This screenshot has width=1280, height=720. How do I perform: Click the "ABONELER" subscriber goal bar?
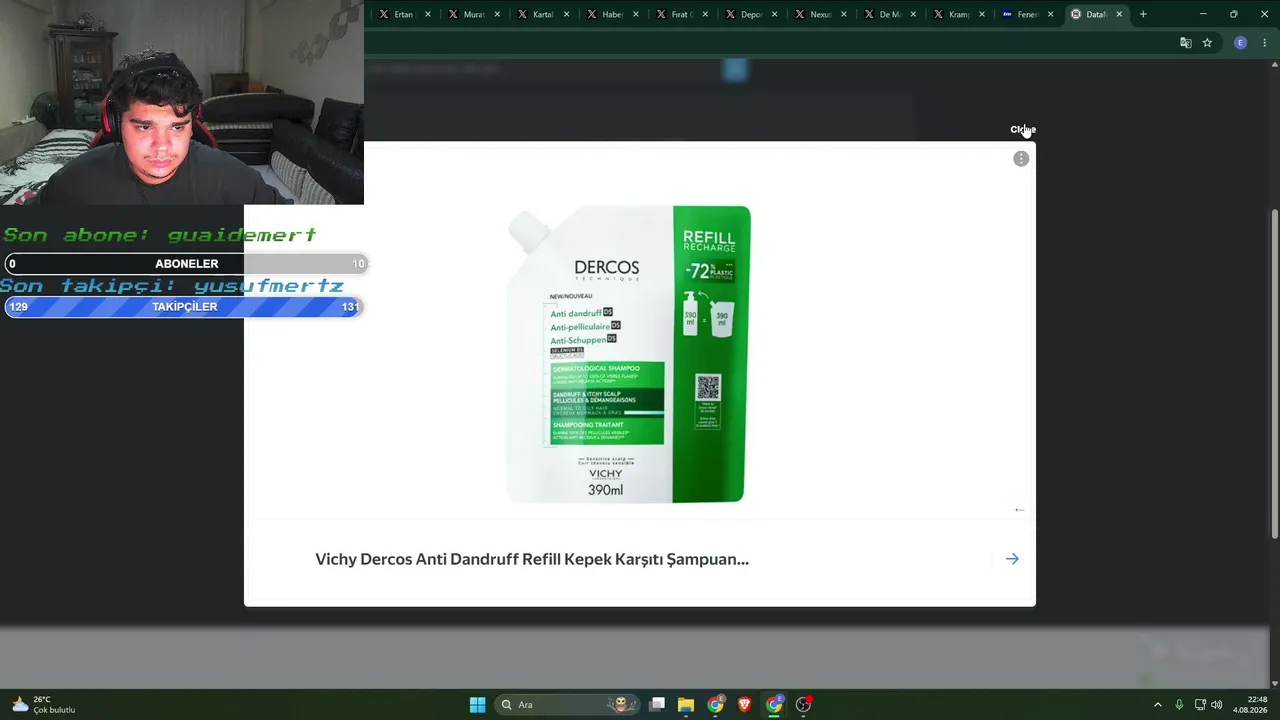coord(186,264)
